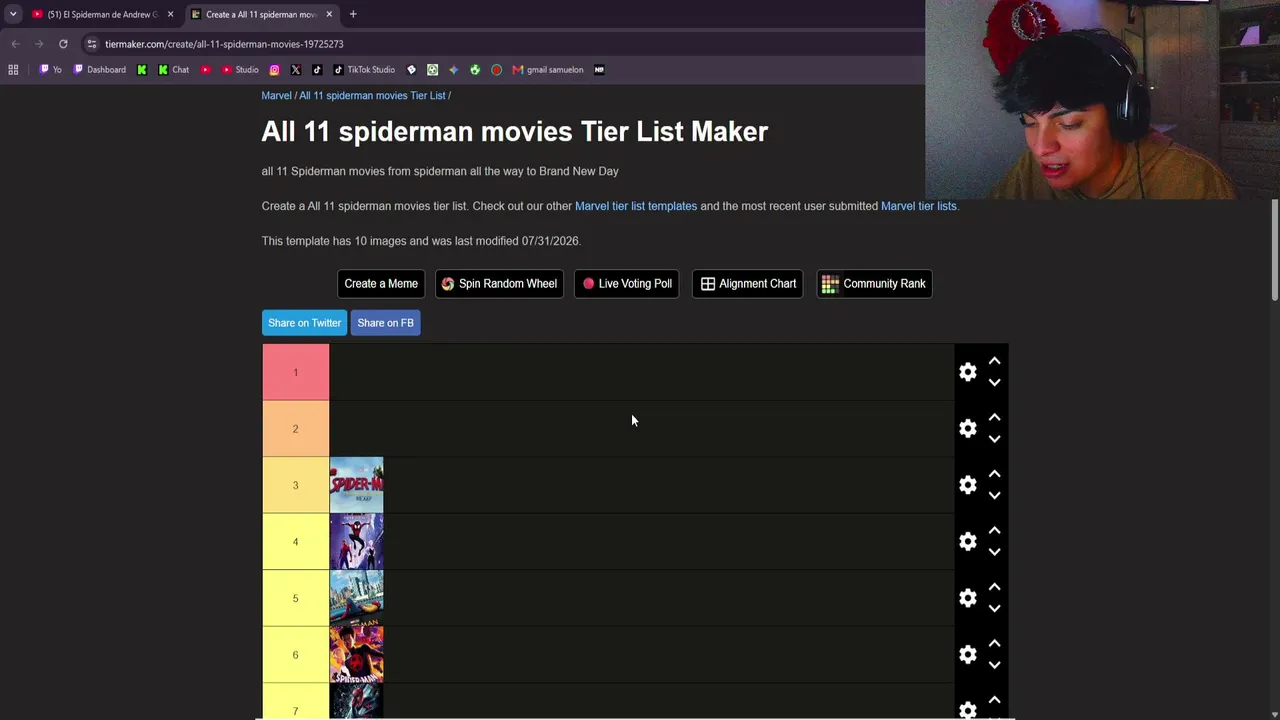The width and height of the screenshot is (1280, 720).
Task: Go forward to the next page
Action: (x=39, y=44)
